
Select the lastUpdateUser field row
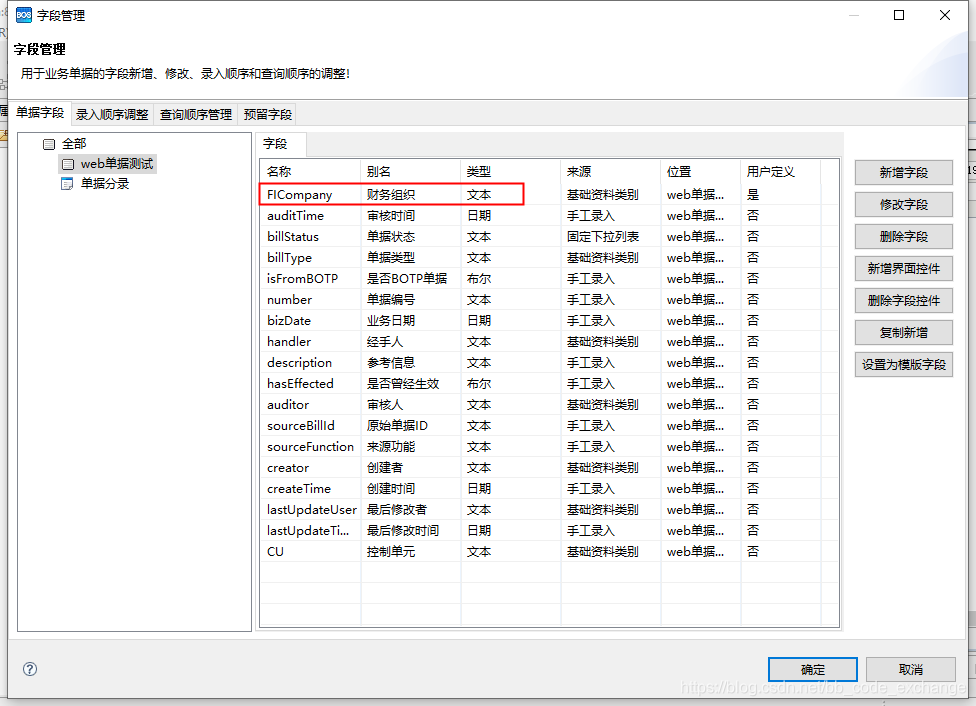550,510
